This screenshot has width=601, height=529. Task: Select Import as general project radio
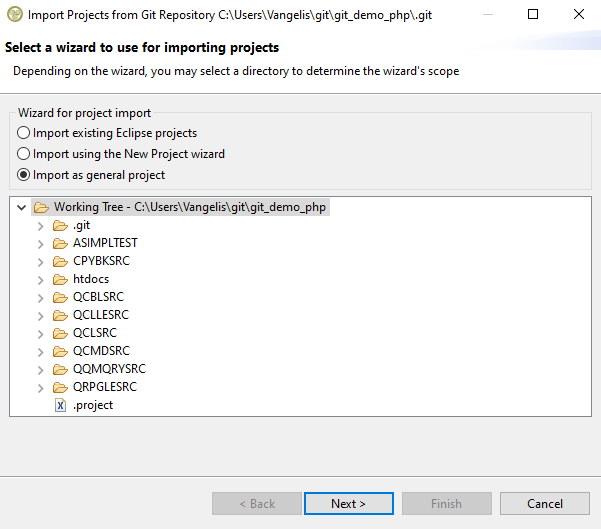point(24,175)
